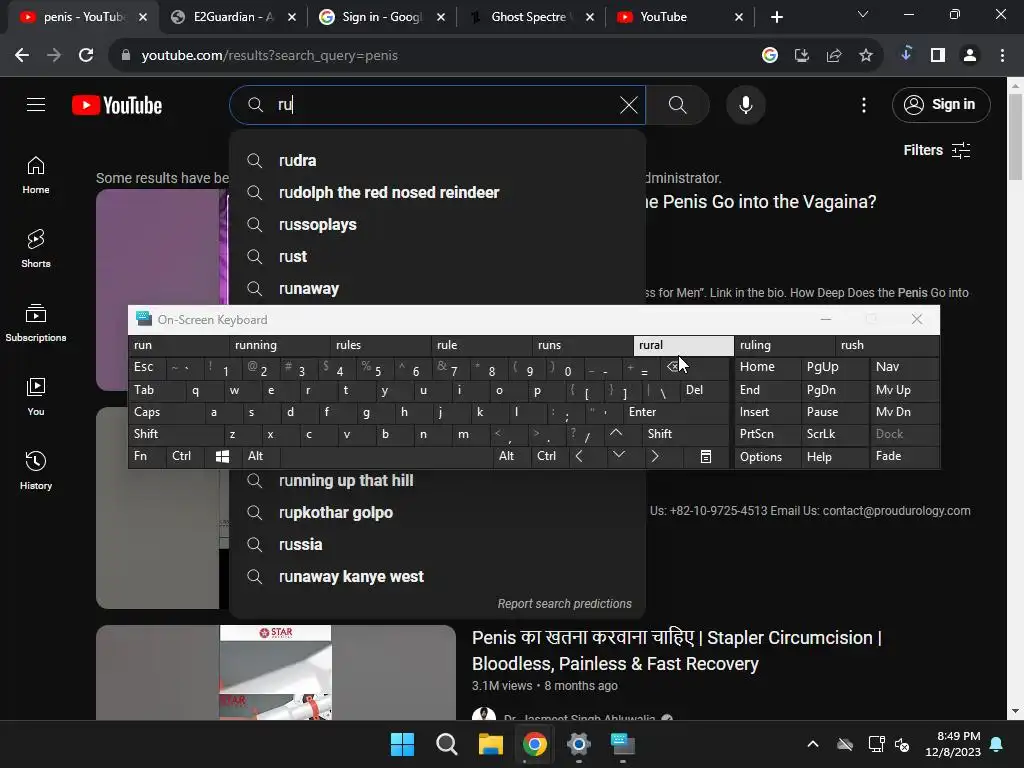Toggle the left Ctrl key on the keyboard

point(185,456)
